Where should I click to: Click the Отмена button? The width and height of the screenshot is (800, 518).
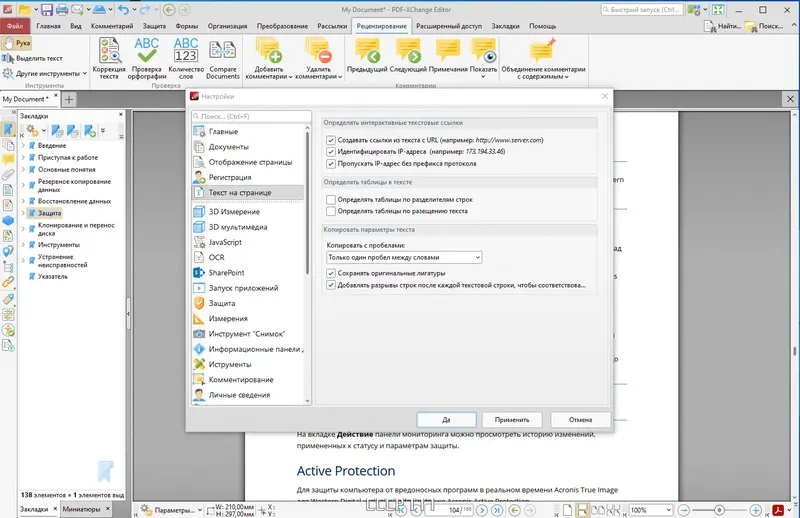[581, 420]
